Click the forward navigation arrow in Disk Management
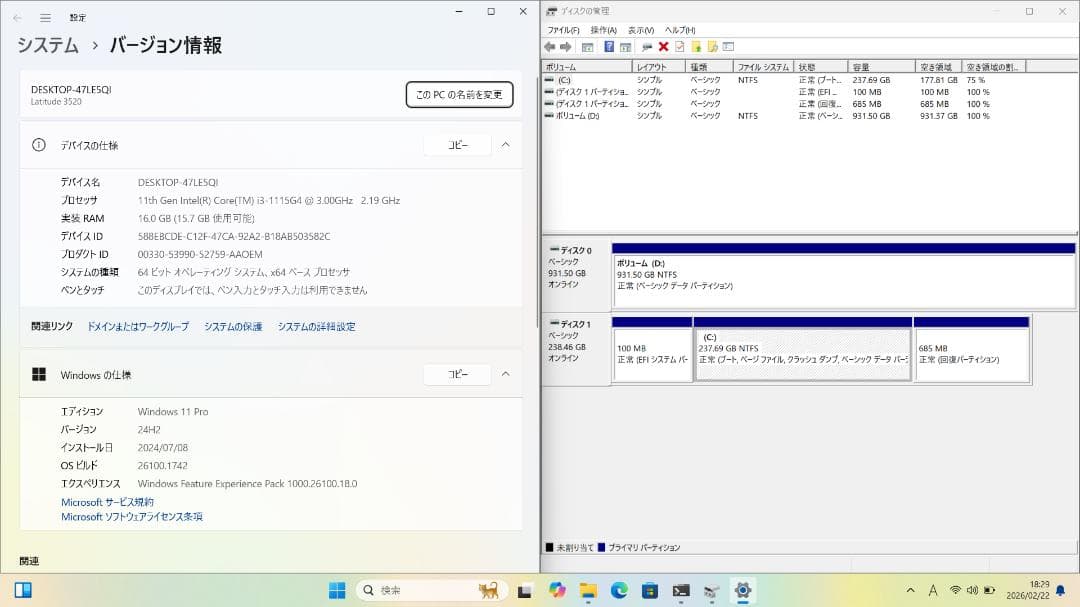This screenshot has width=1080, height=607. click(x=565, y=46)
